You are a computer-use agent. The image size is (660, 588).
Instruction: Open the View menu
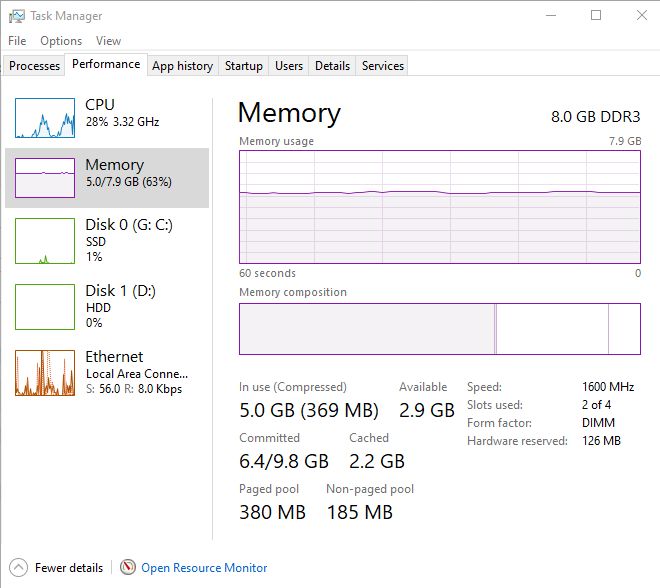[108, 41]
